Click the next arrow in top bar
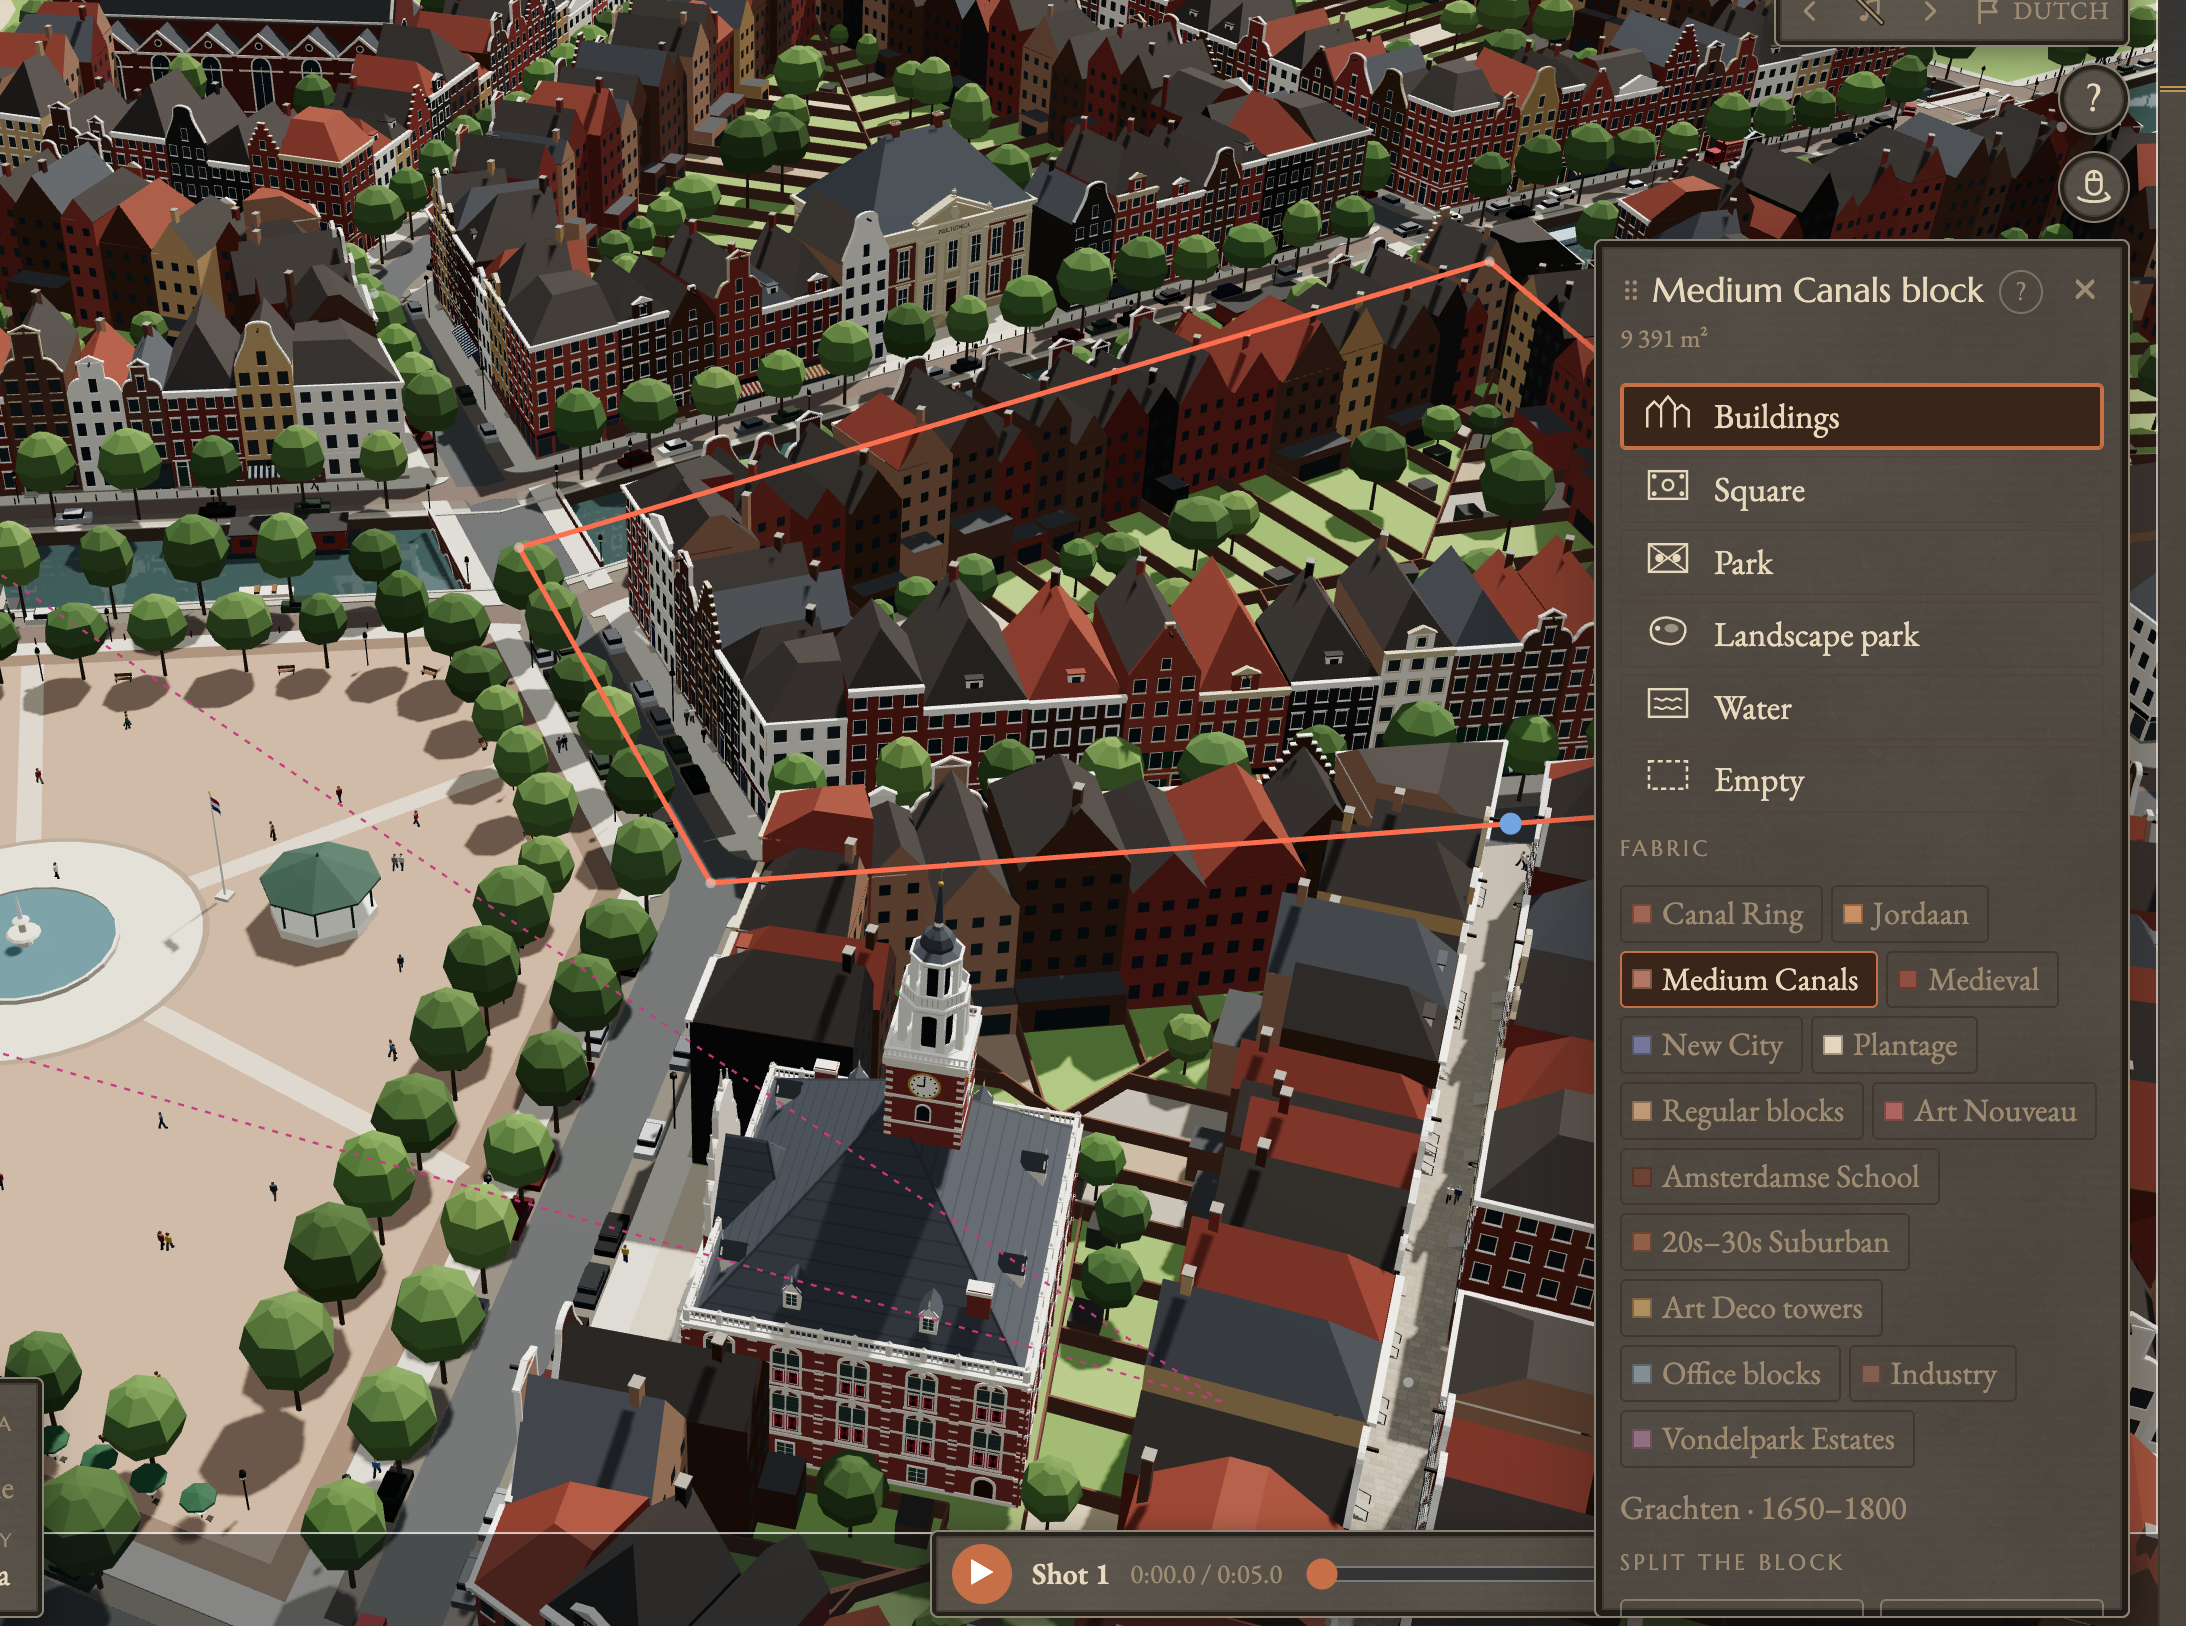Viewport: 2186px width, 1626px height. (1930, 11)
